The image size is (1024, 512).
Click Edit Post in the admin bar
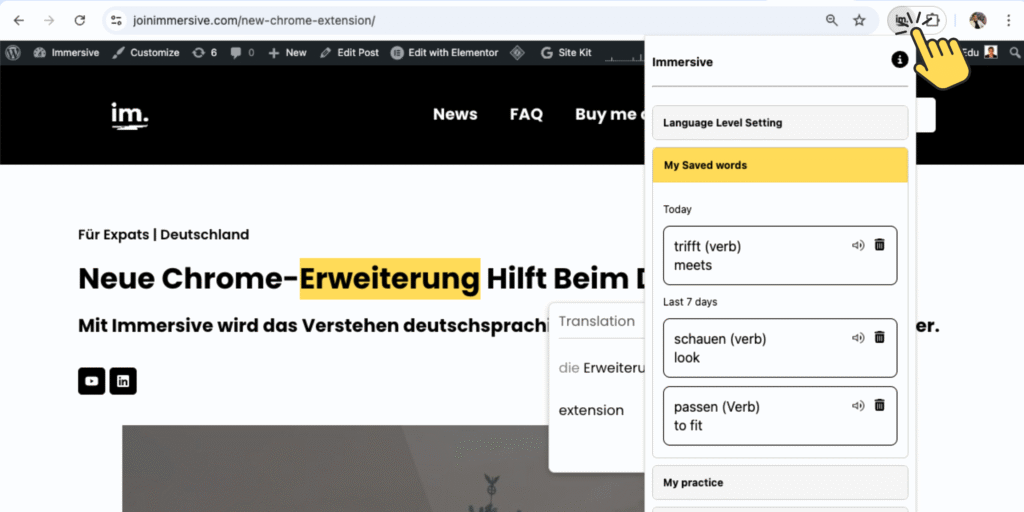coord(349,53)
